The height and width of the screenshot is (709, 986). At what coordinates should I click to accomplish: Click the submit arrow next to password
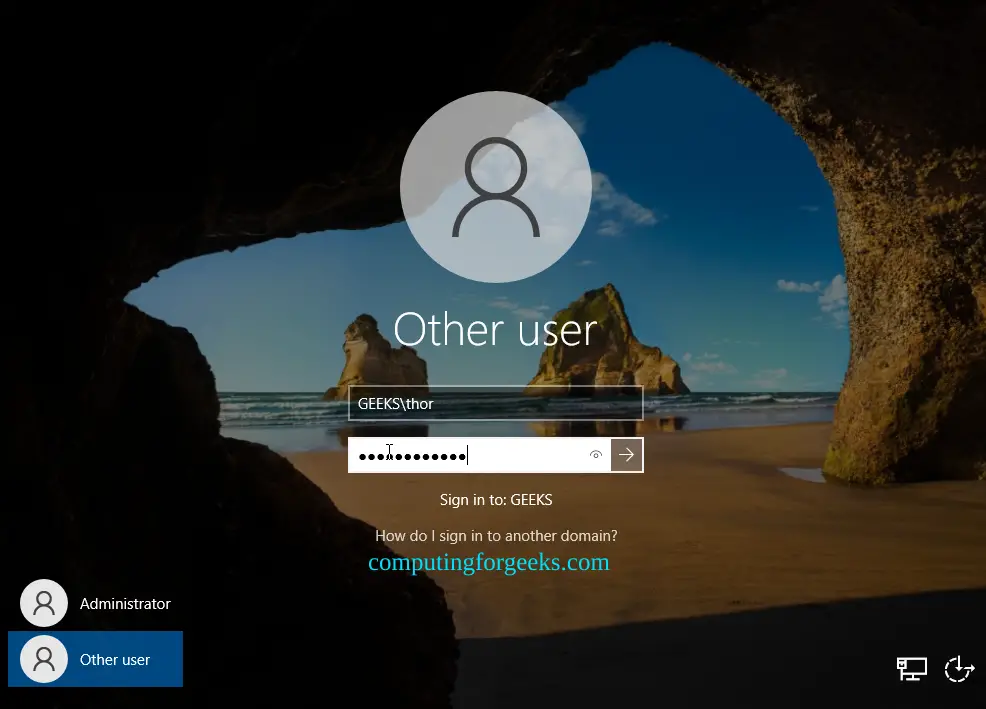[626, 454]
